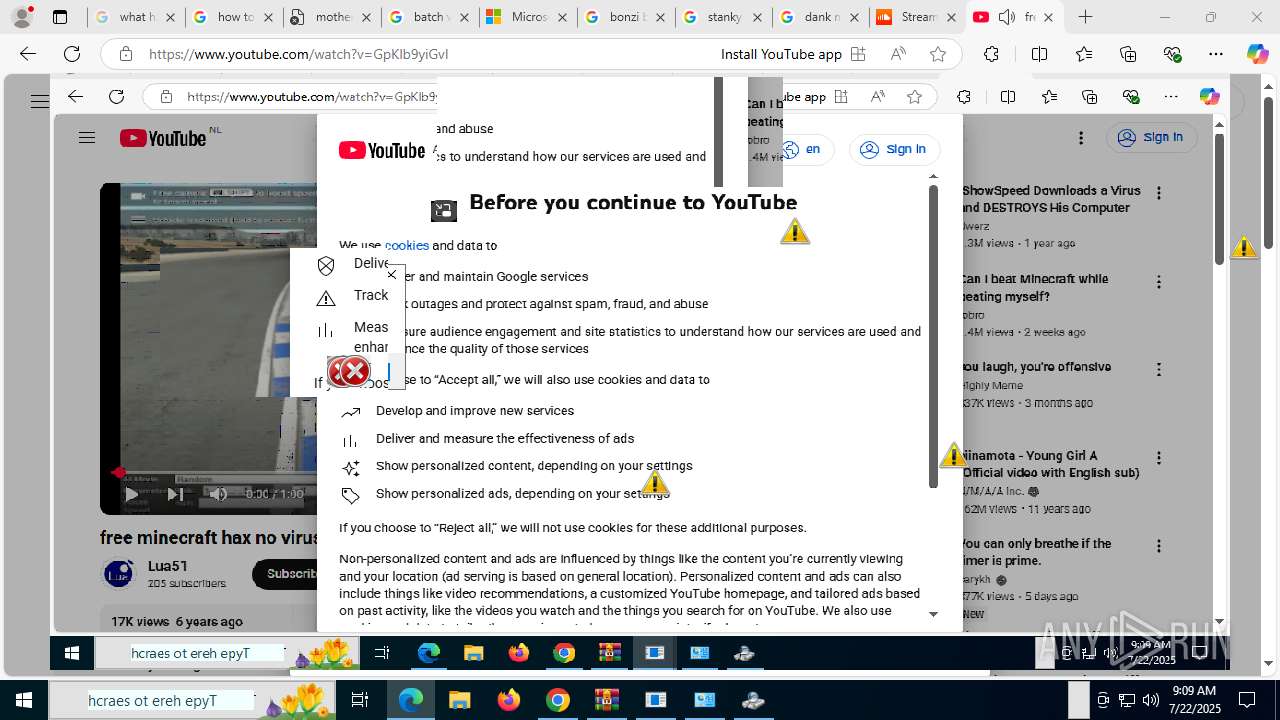1280x720 pixels.
Task: Open Copilot in outer Edge toolbar
Action: [x=1257, y=54]
